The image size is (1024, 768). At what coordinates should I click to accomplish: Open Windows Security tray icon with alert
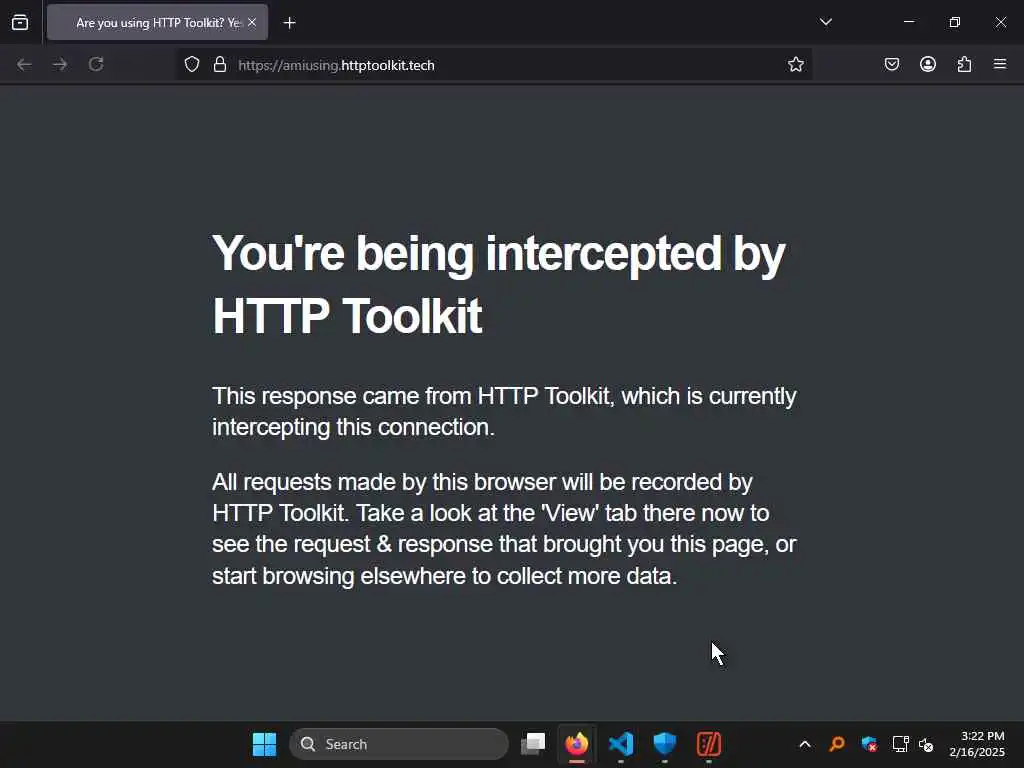[x=869, y=744]
